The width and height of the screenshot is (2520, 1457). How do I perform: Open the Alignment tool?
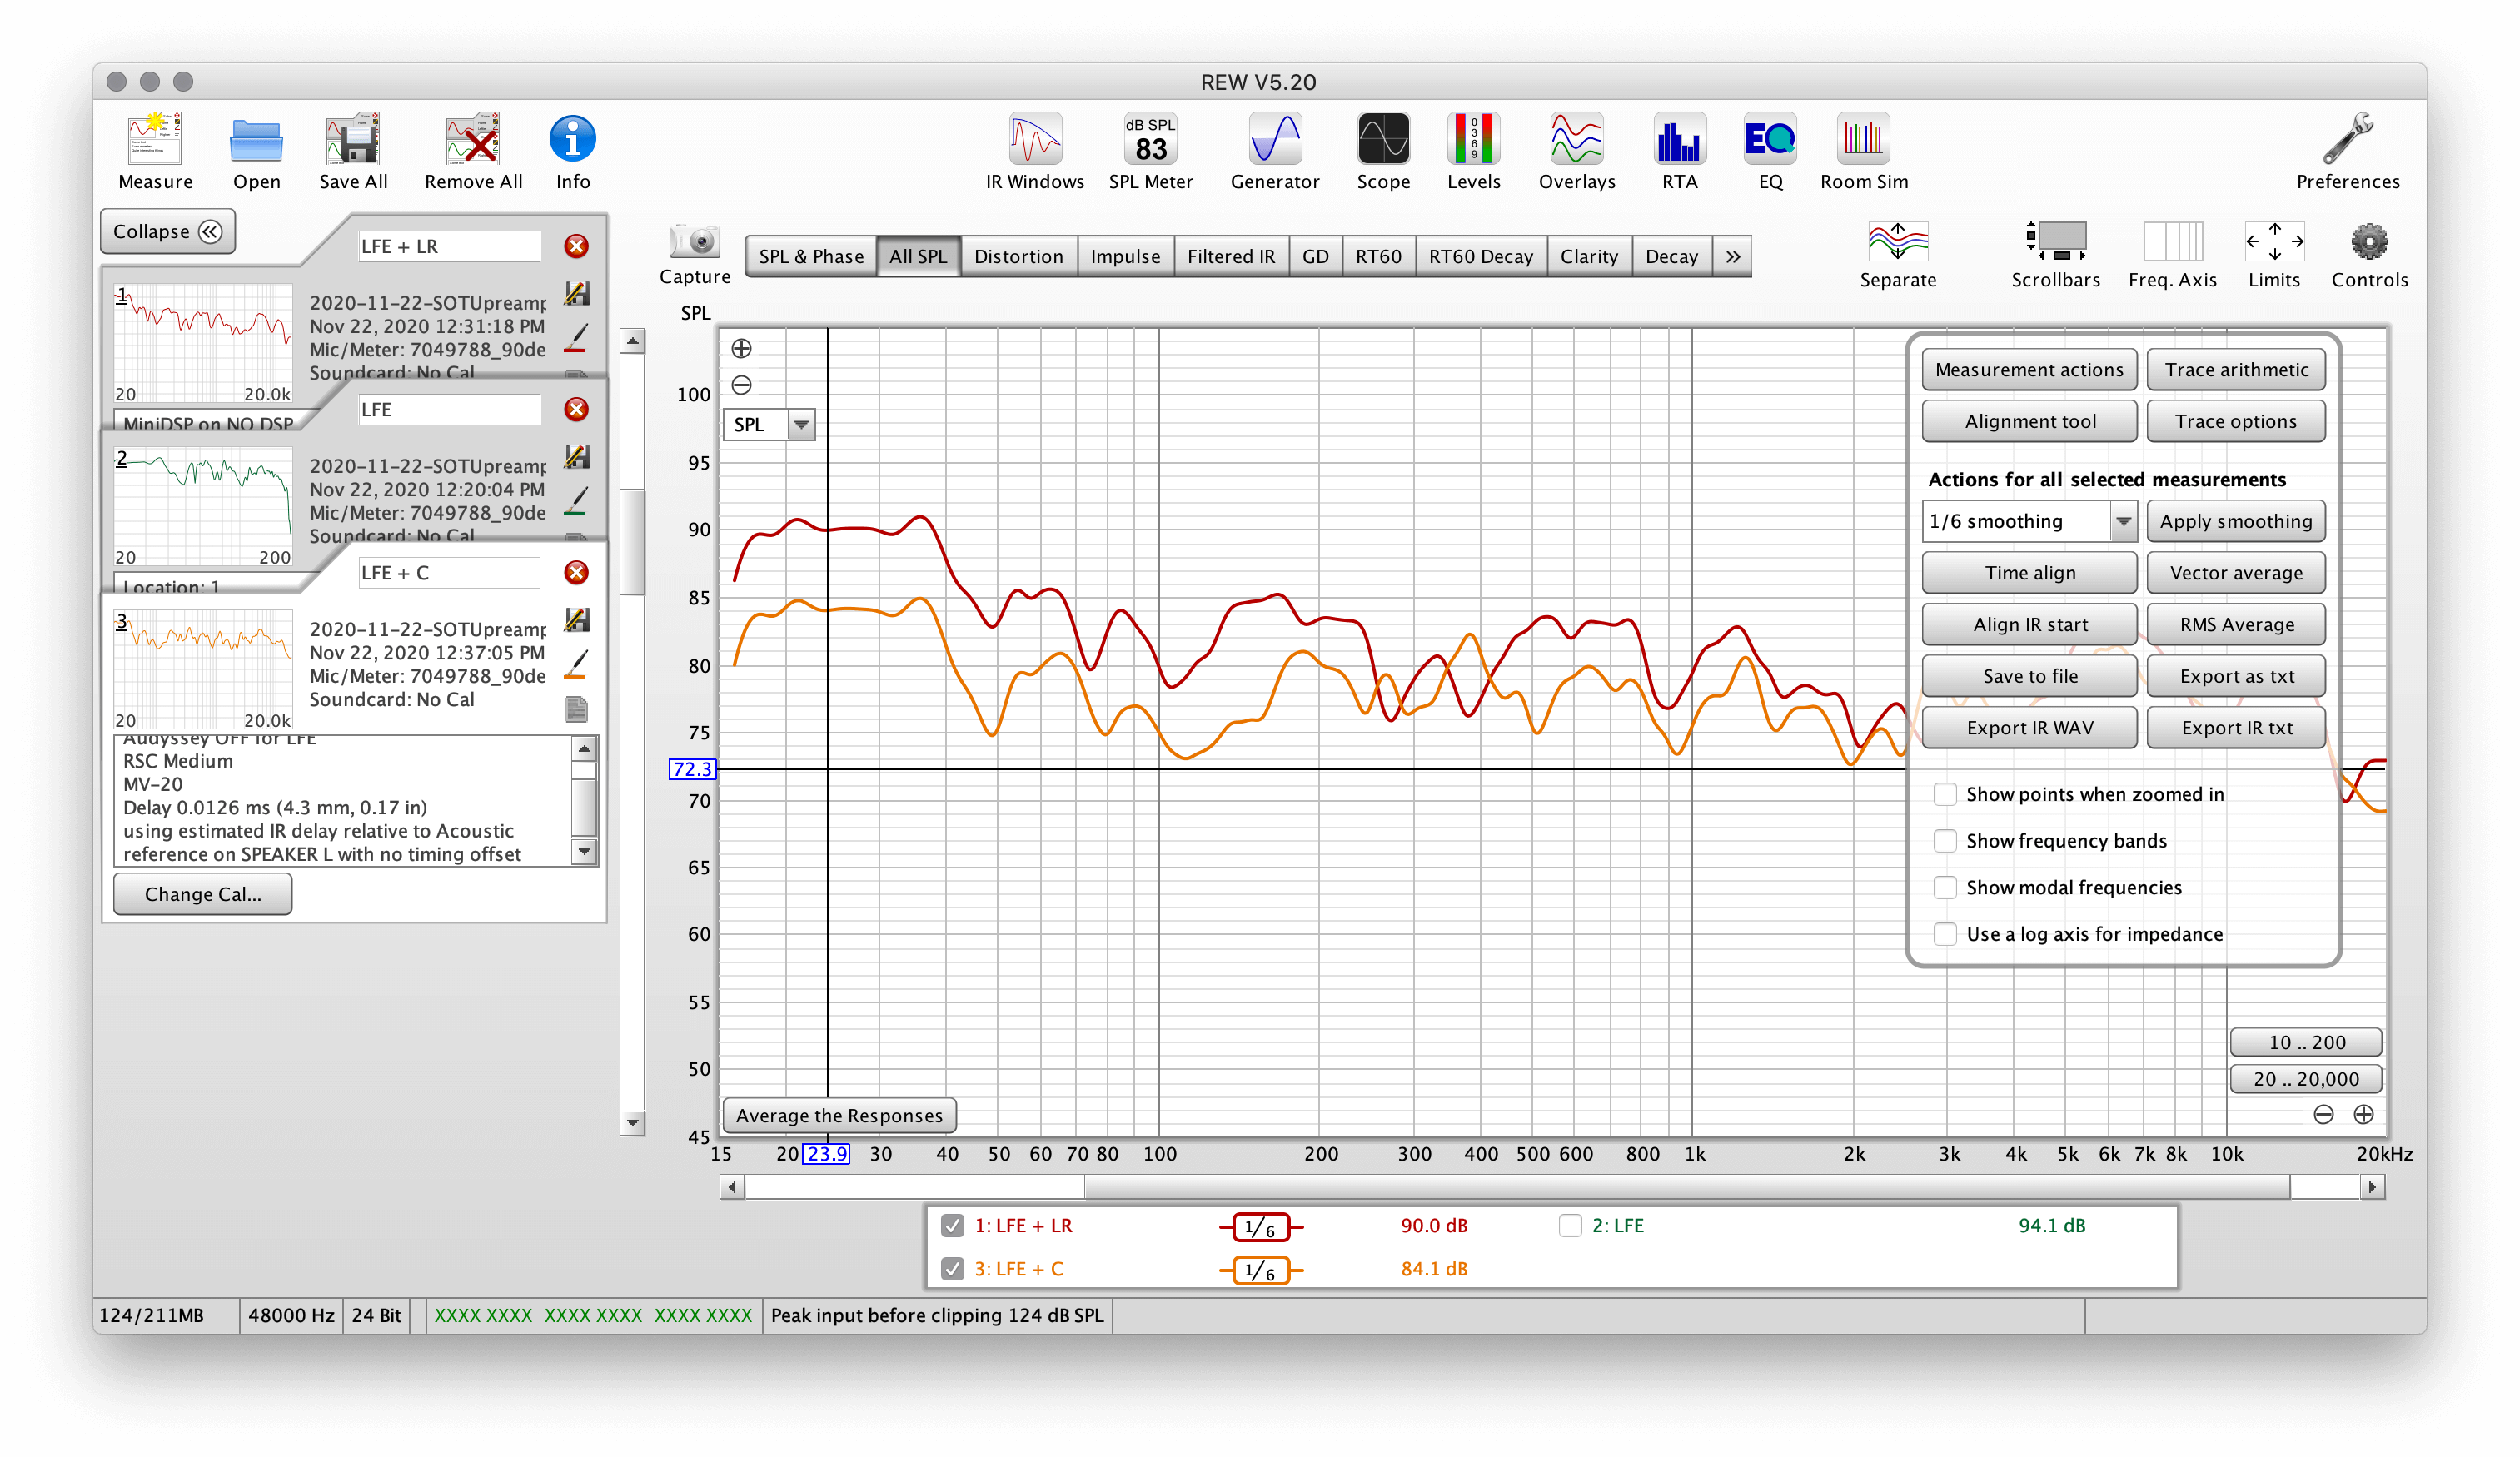coord(2029,421)
